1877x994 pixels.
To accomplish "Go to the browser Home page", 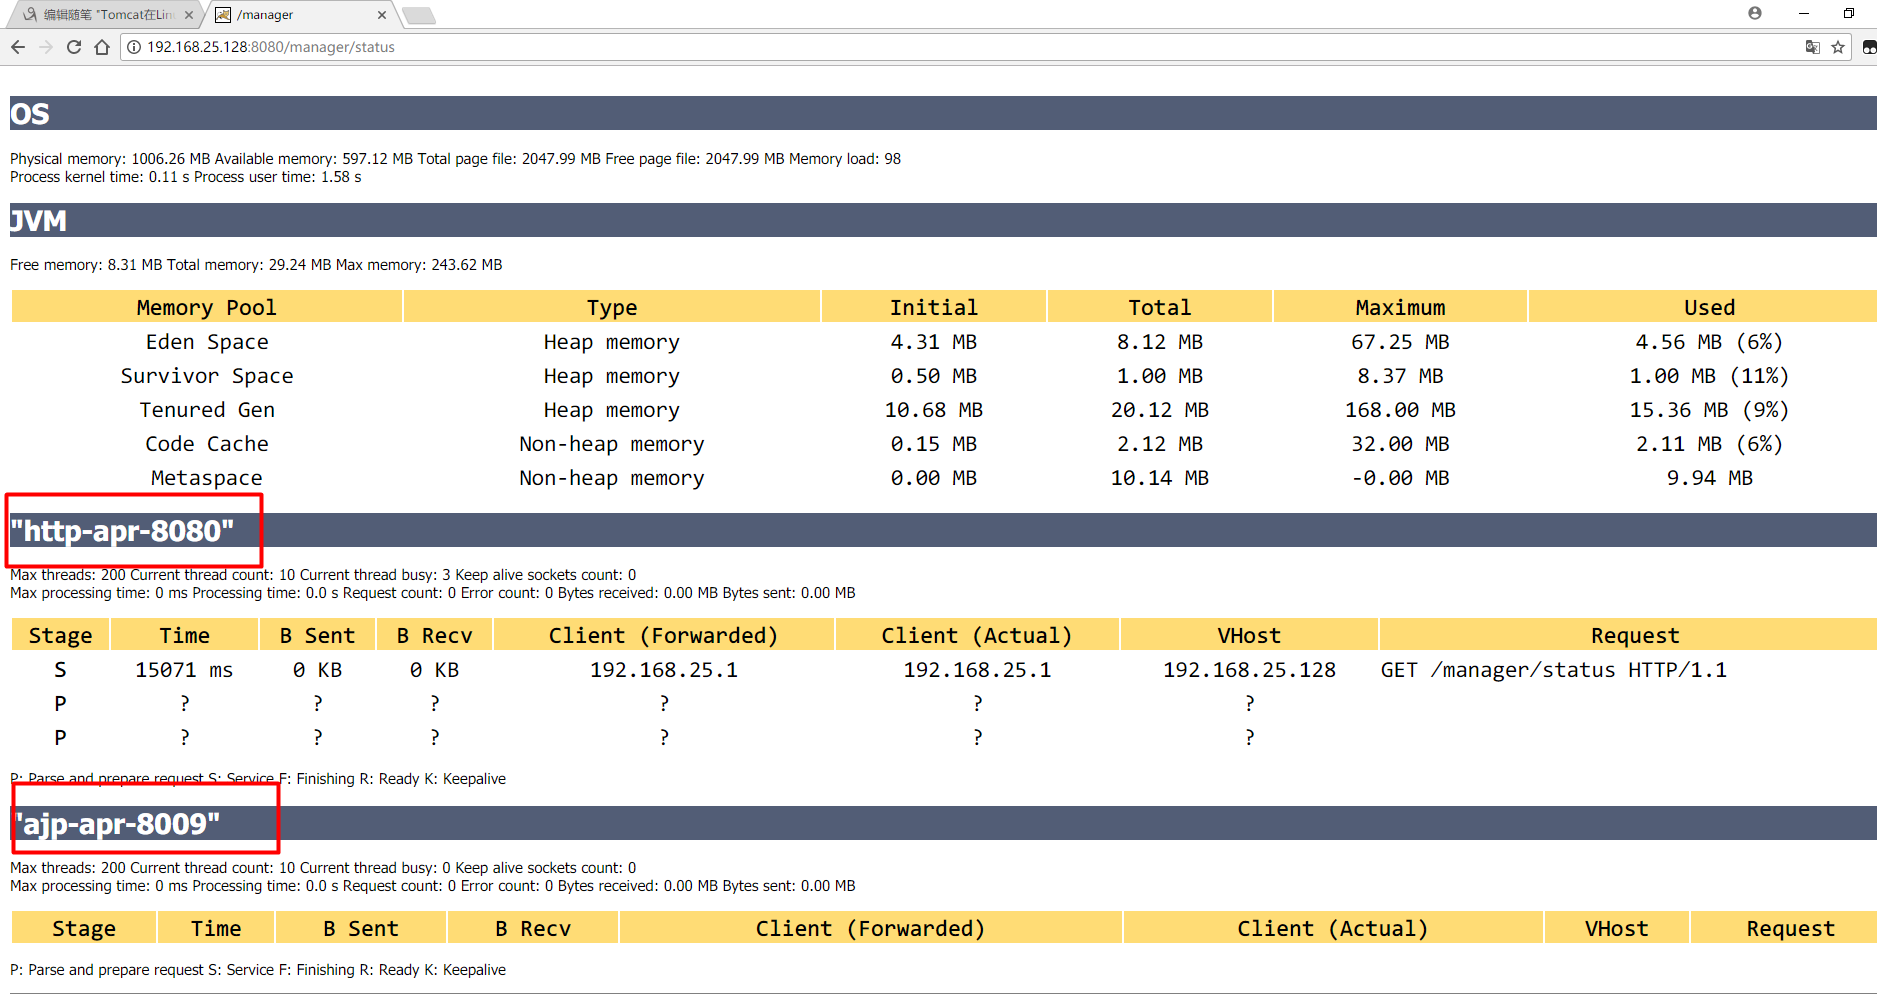I will (102, 47).
